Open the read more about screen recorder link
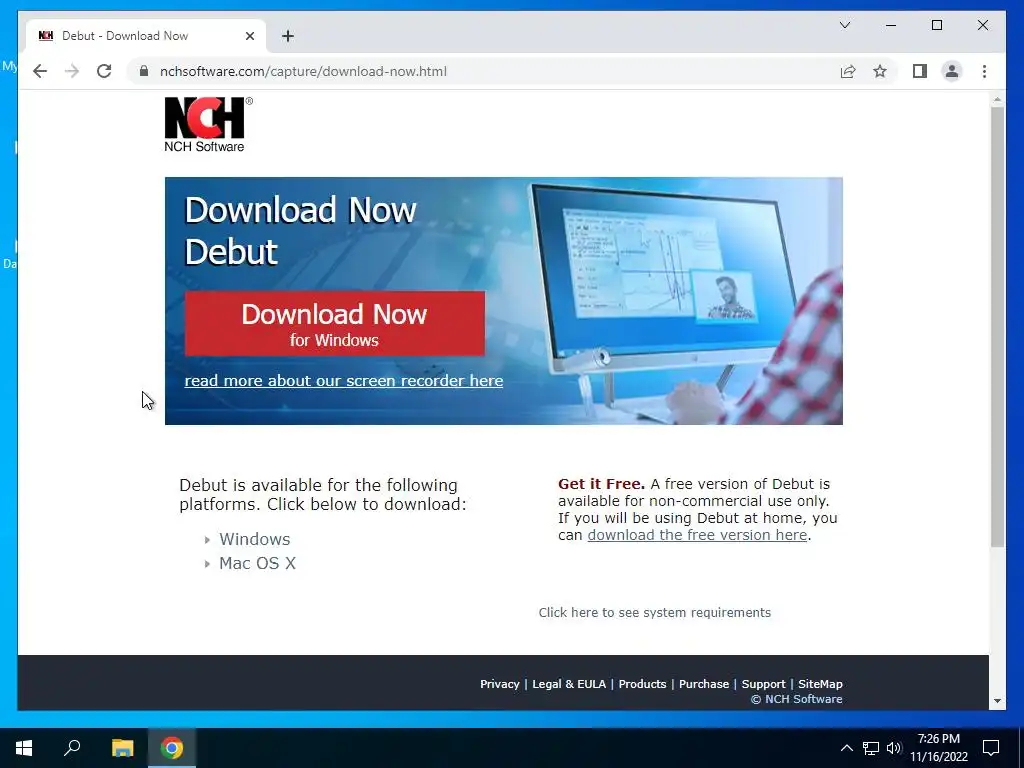Viewport: 1024px width, 768px height. 344,381
